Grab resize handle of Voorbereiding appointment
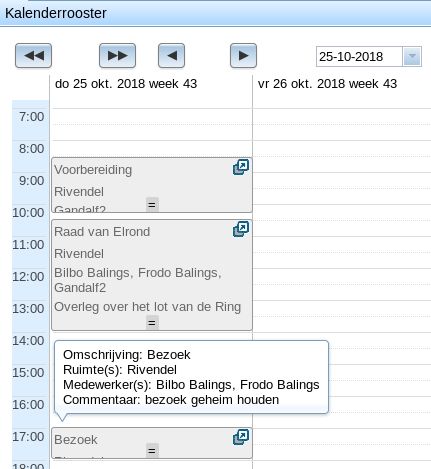The height and width of the screenshot is (469, 431). [x=152, y=205]
